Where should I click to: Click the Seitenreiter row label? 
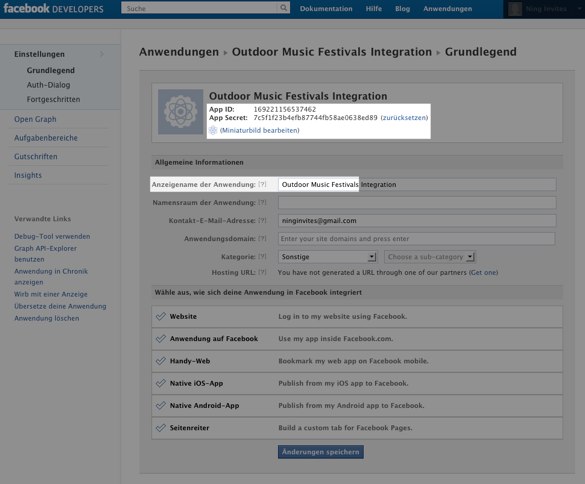(190, 428)
